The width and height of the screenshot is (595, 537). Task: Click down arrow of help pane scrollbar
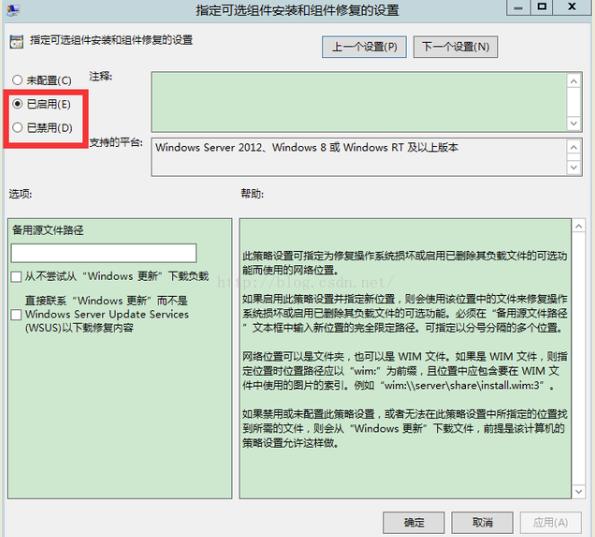579,491
